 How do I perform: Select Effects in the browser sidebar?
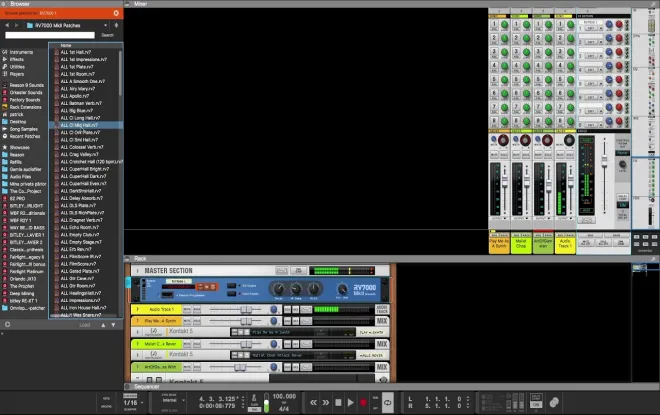point(17,59)
